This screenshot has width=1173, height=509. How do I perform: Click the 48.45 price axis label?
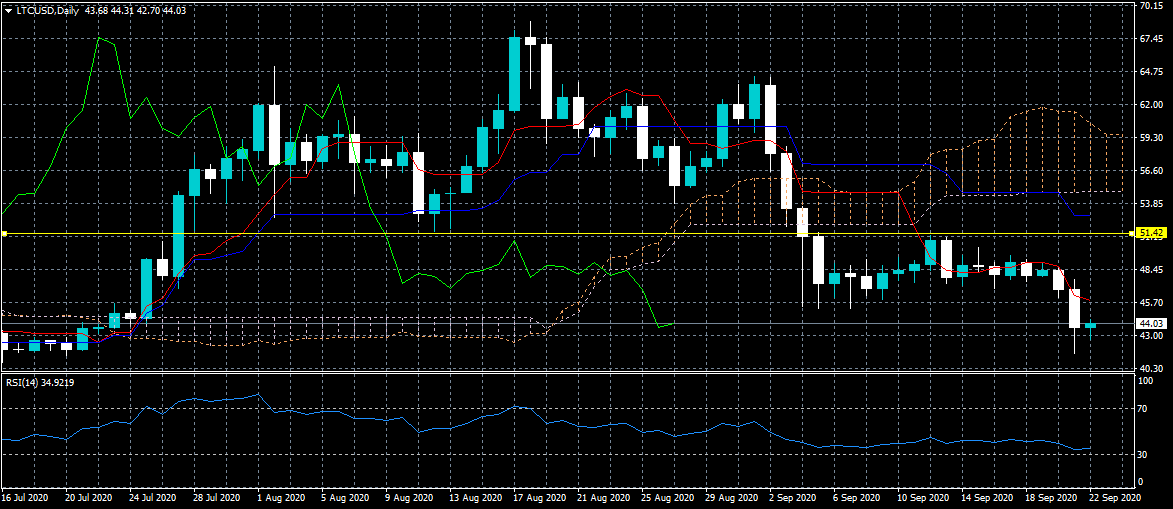[1151, 269]
